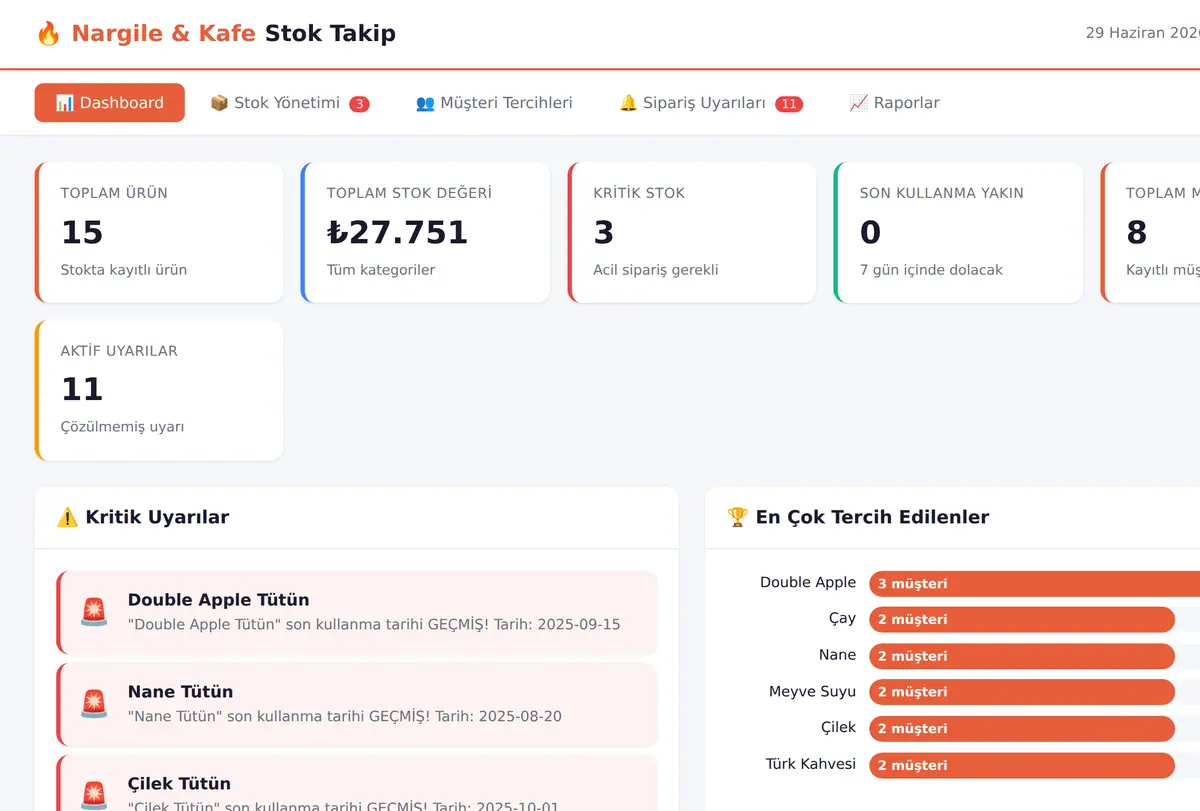The image size is (1200, 811).
Task: Go to Sipariş Uyarıları tab
Action: tap(711, 103)
